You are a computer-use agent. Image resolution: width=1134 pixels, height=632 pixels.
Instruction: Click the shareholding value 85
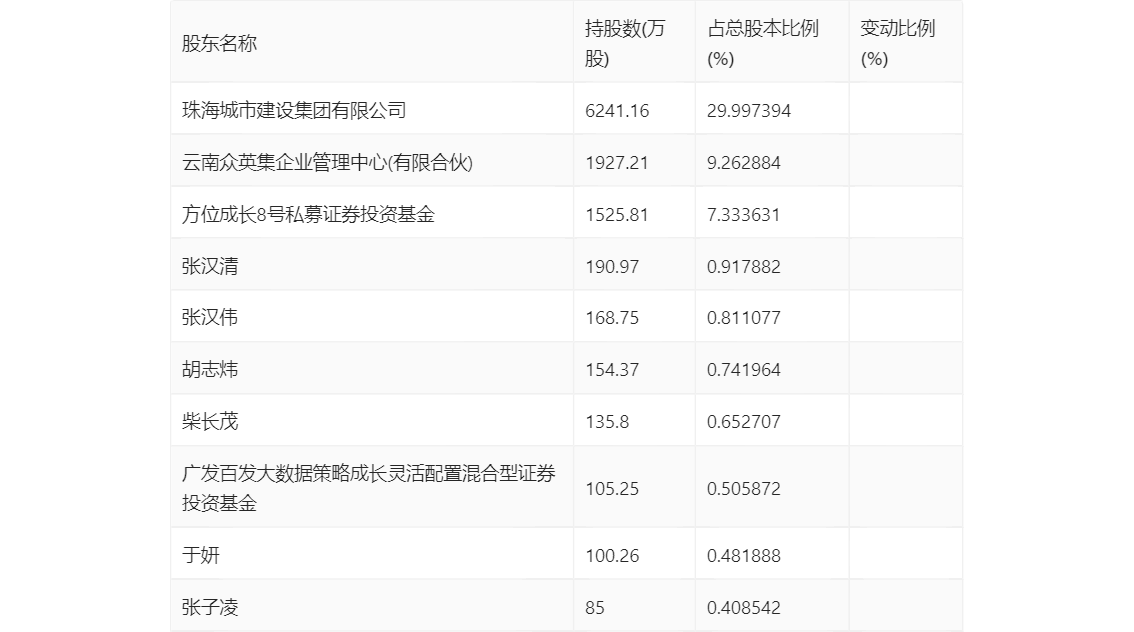[x=594, y=608]
